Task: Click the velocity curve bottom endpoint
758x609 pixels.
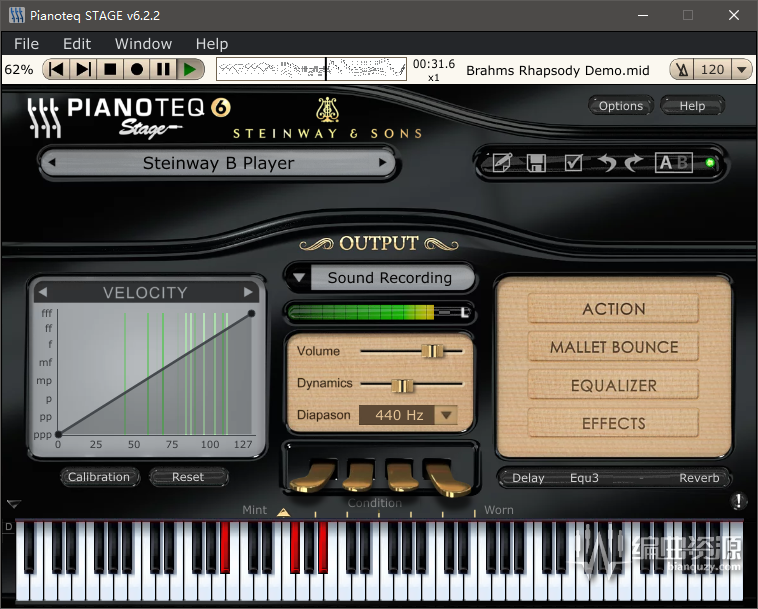Action: [58, 434]
